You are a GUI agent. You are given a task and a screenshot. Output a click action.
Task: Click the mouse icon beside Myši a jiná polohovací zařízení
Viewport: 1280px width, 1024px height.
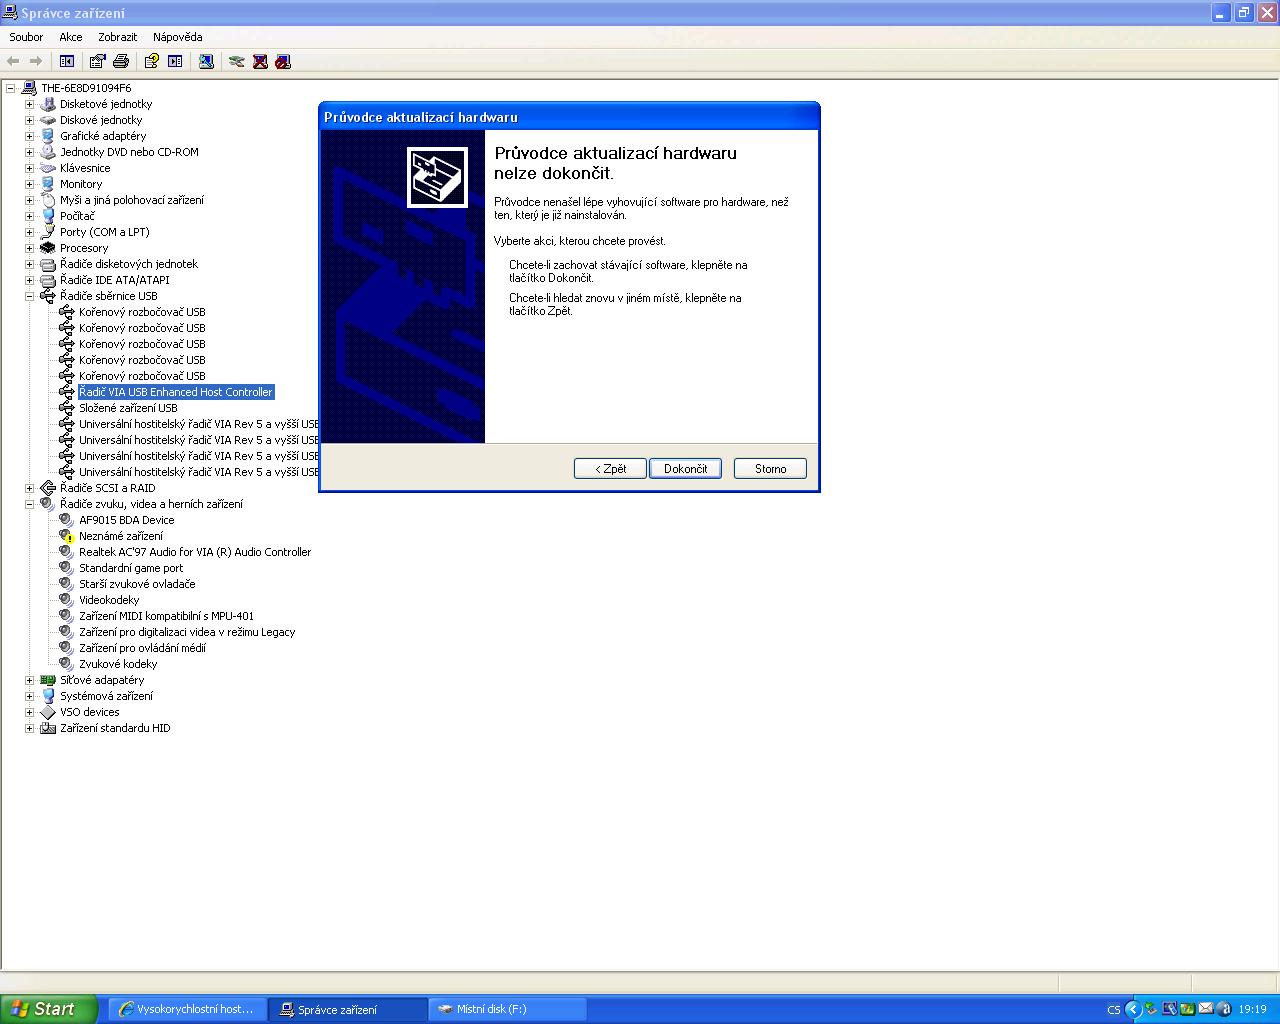[47, 200]
